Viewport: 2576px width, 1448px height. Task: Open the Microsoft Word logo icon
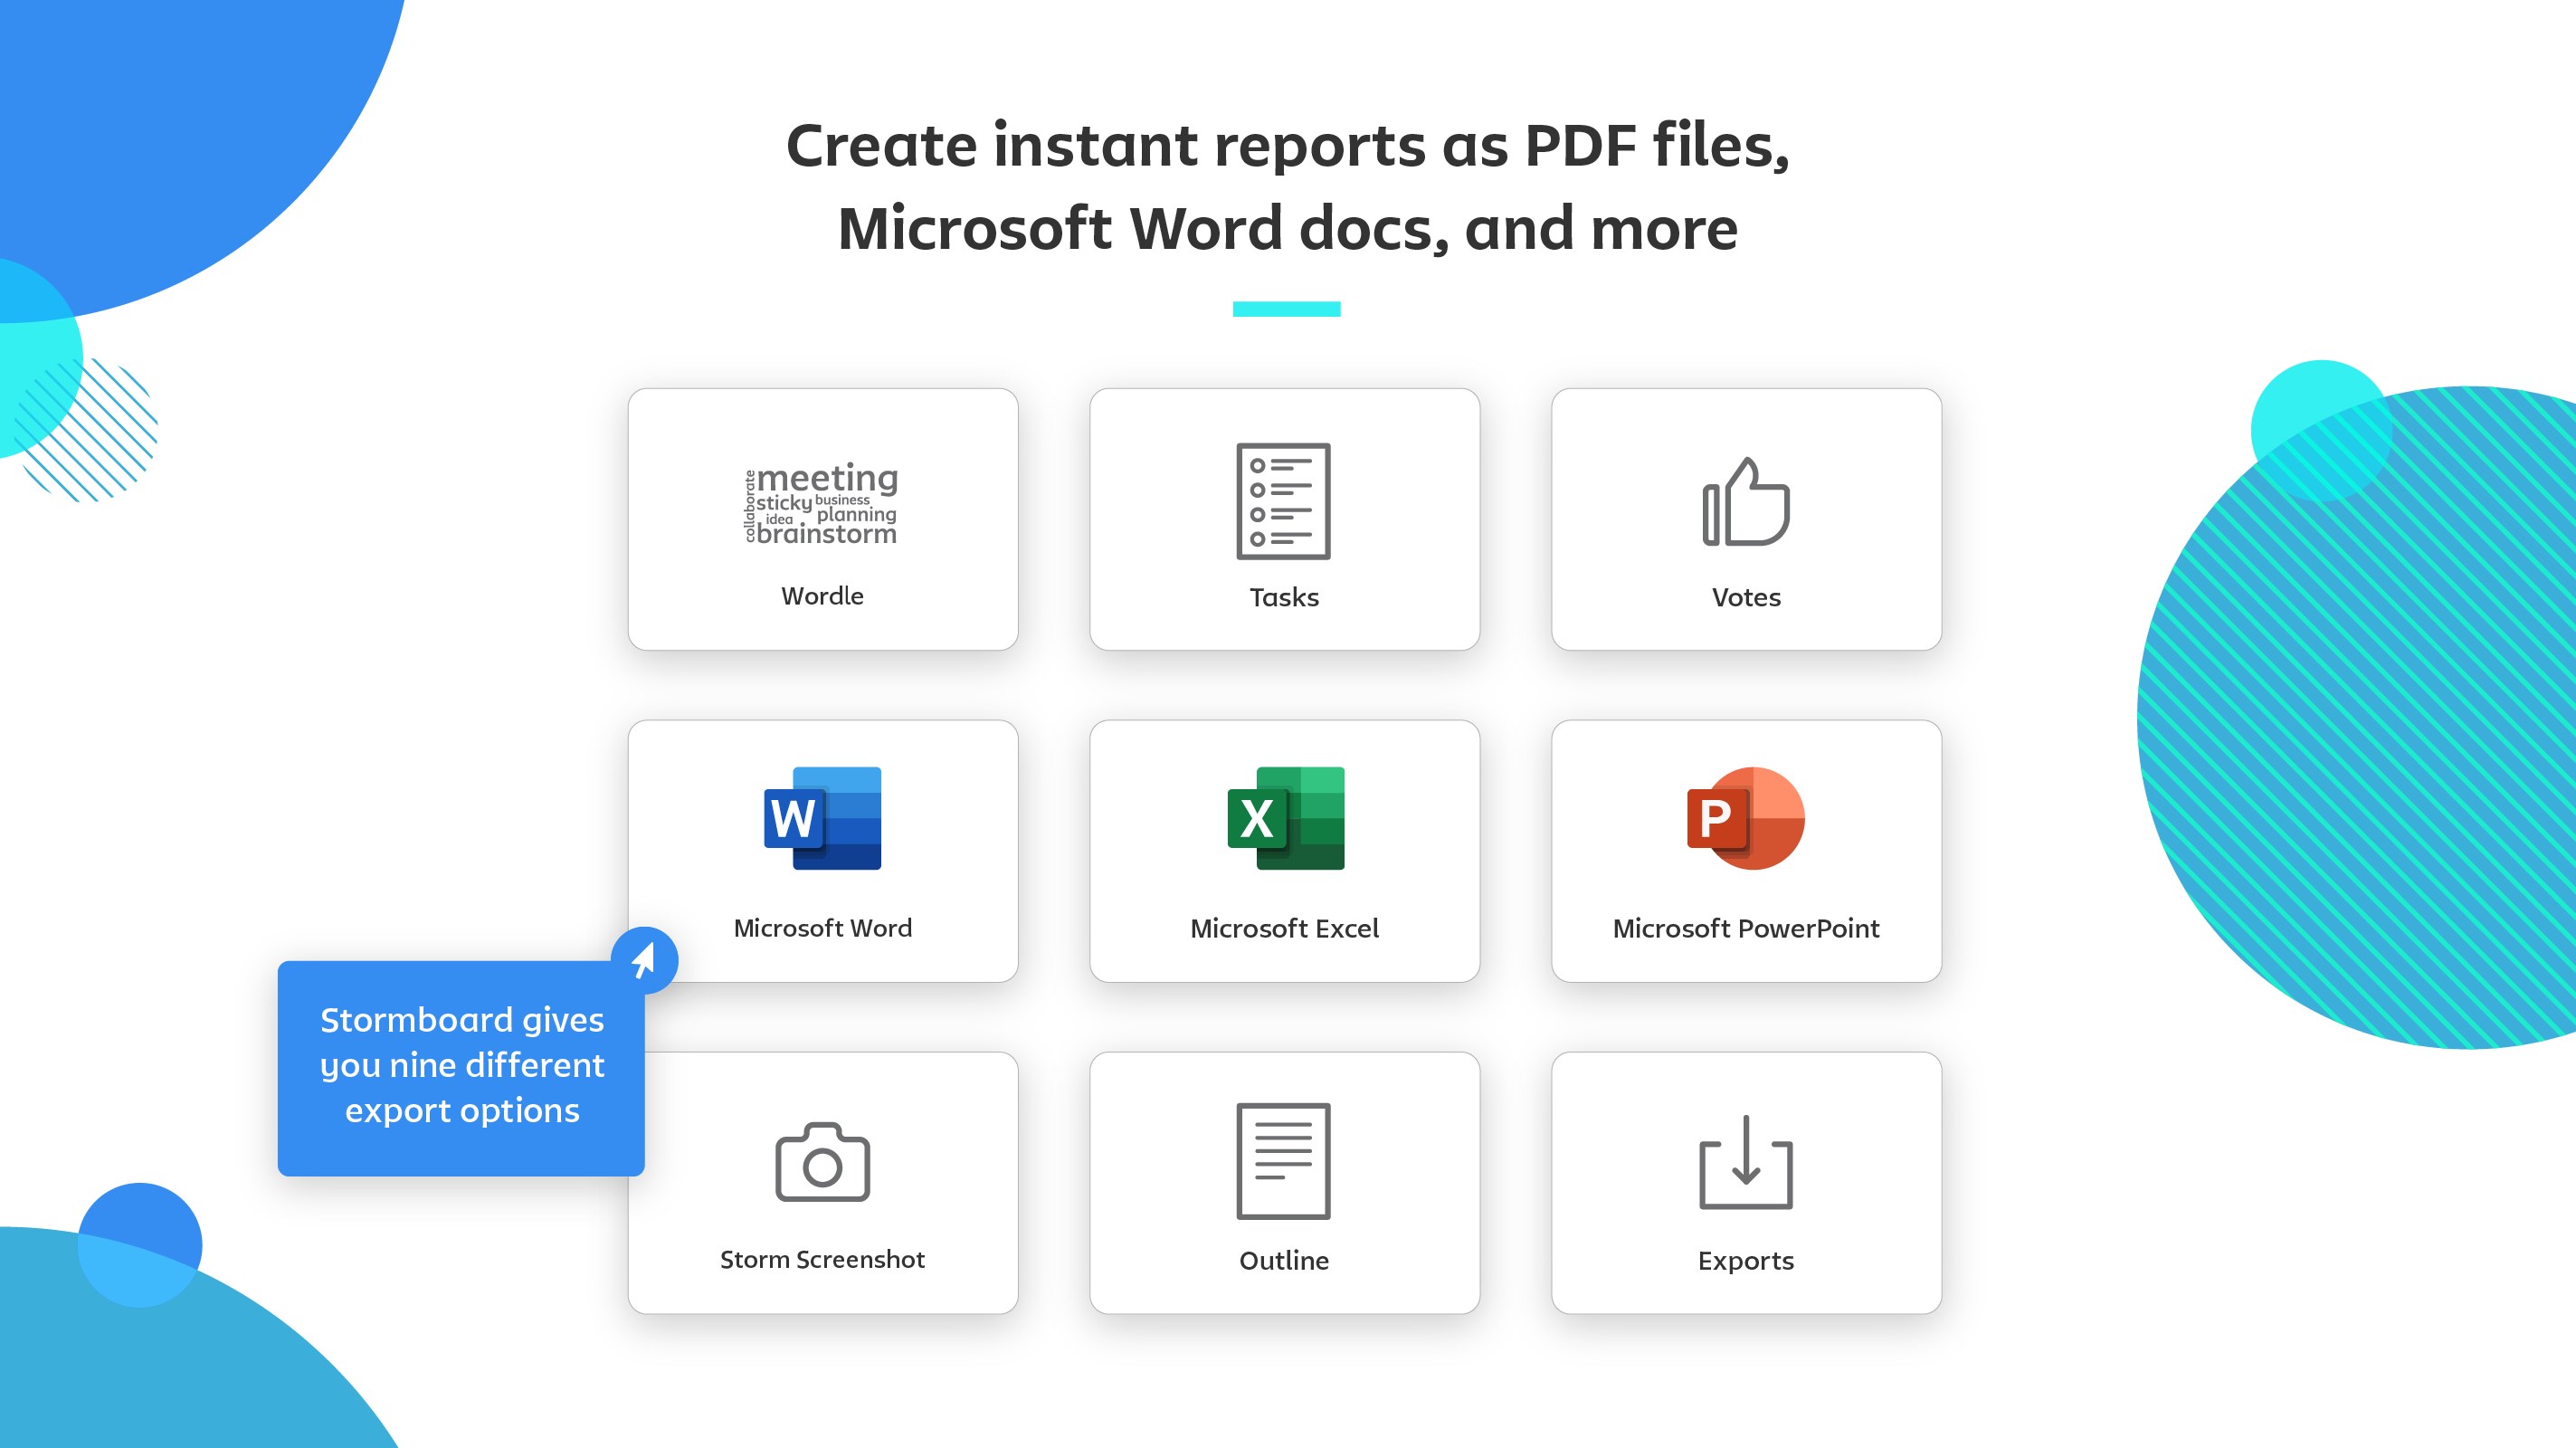click(822, 818)
